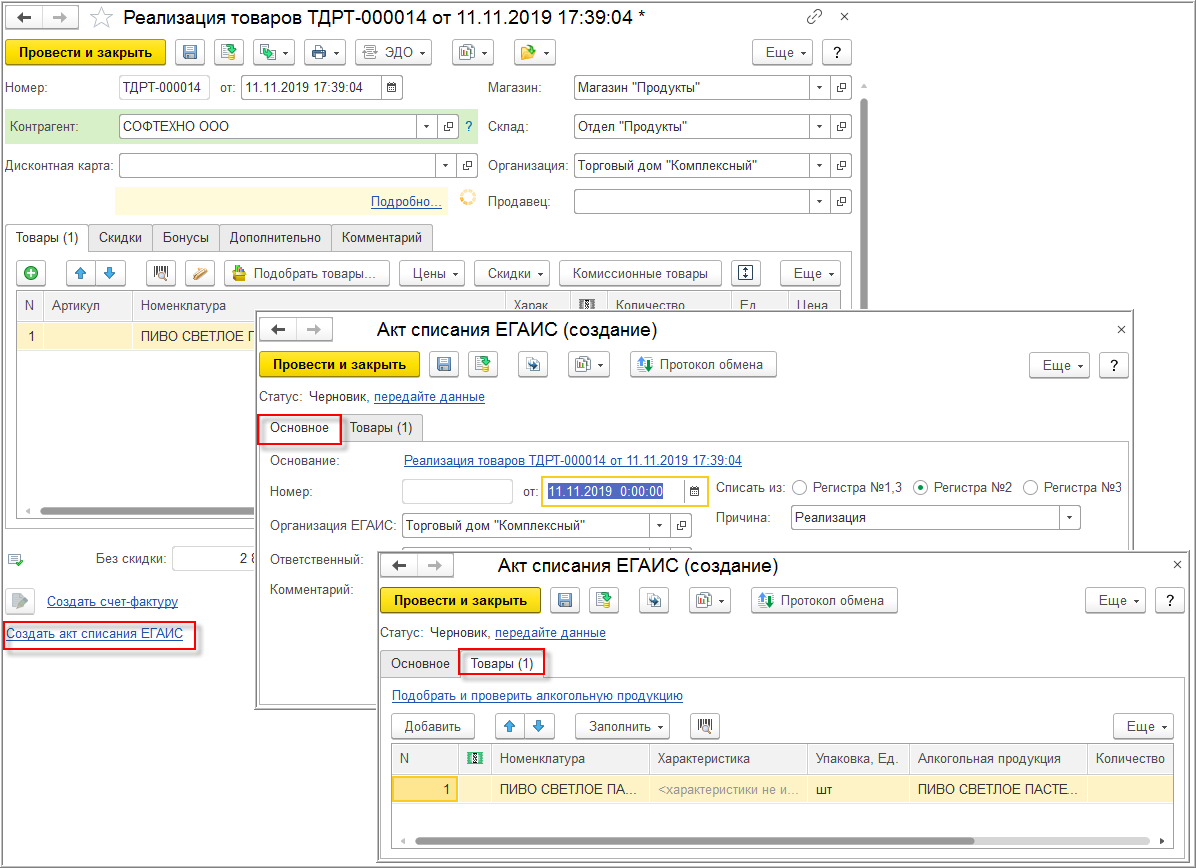Expand the Продавец dropdown

pos(820,201)
